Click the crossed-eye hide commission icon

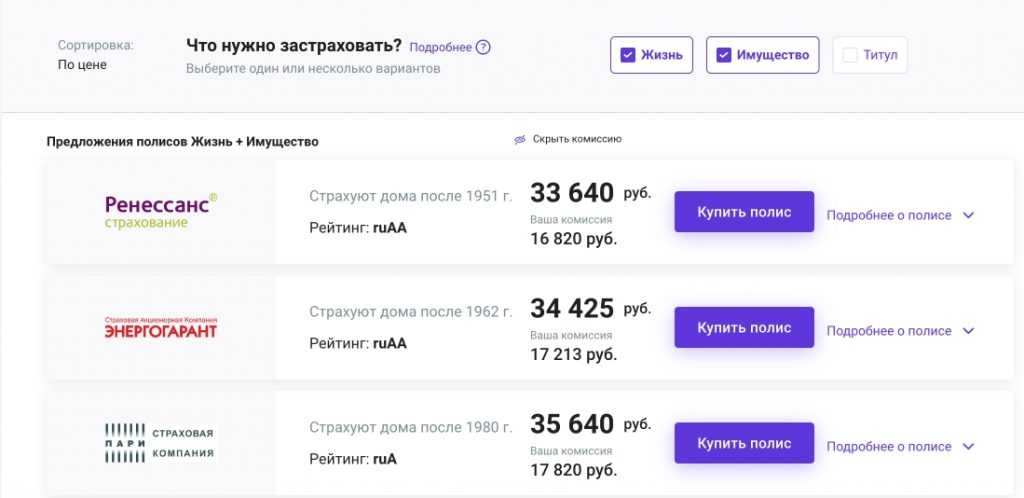pyautogui.click(x=520, y=140)
